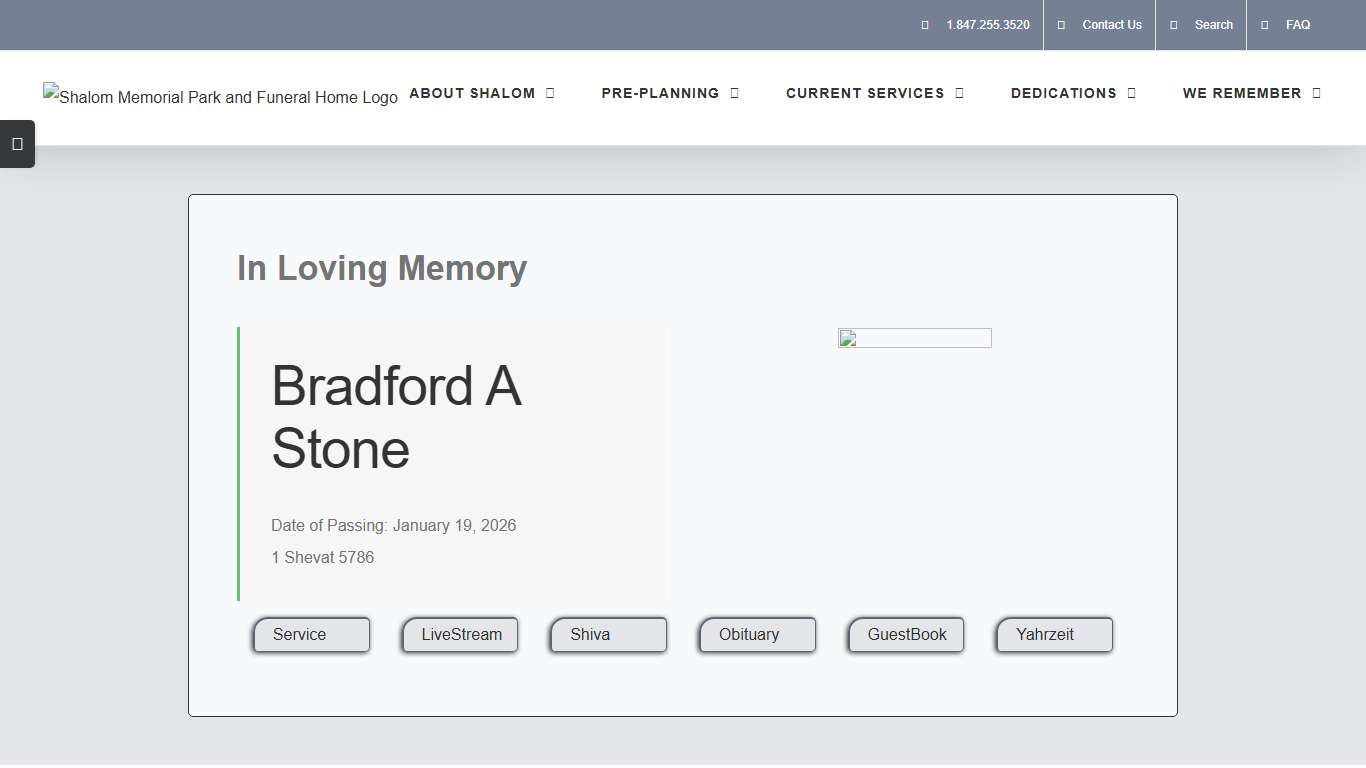Click the FAQ icon in the top bar
This screenshot has height=768, width=1366.
[x=1265, y=24]
